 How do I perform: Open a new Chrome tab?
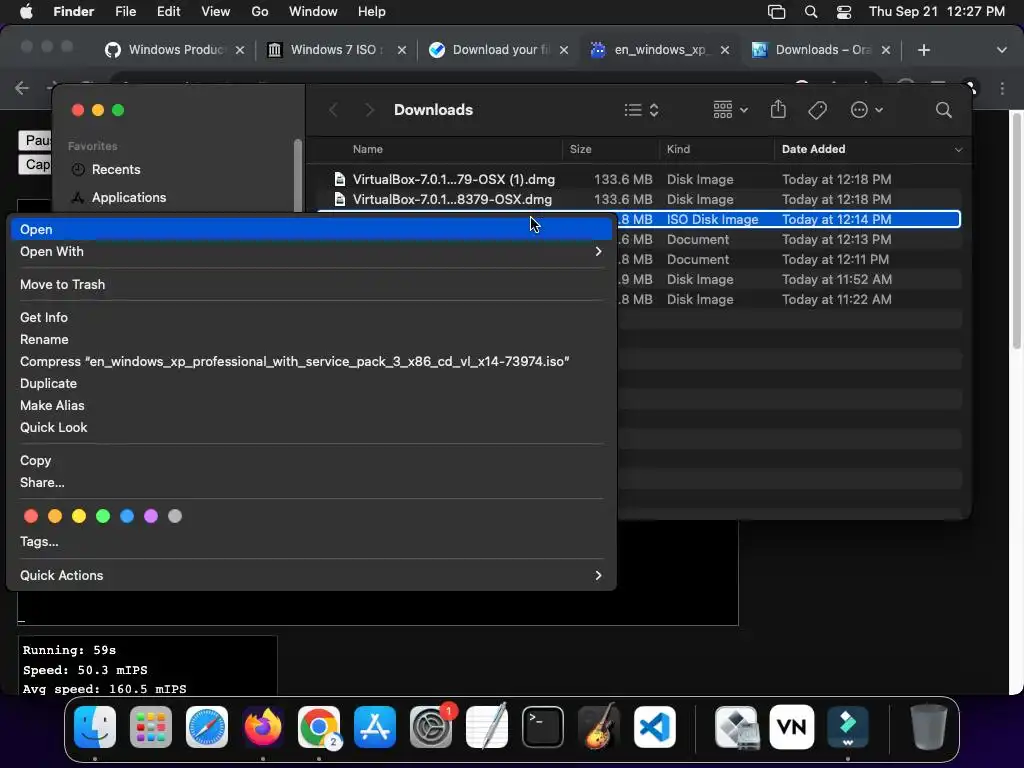923,50
